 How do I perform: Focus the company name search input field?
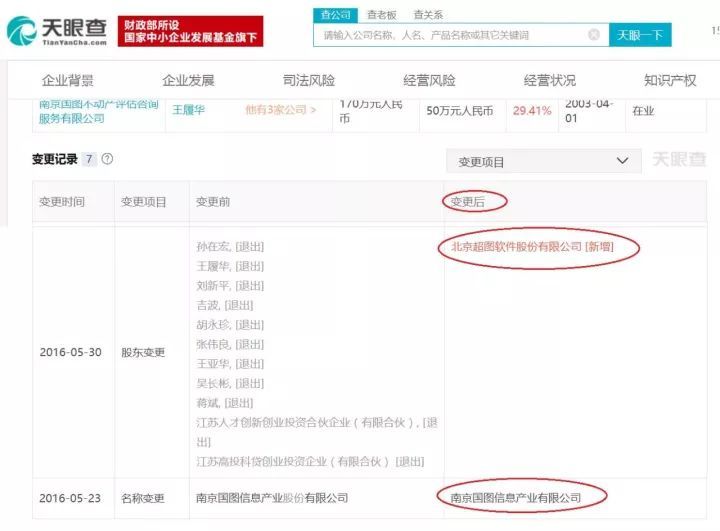[x=461, y=35]
